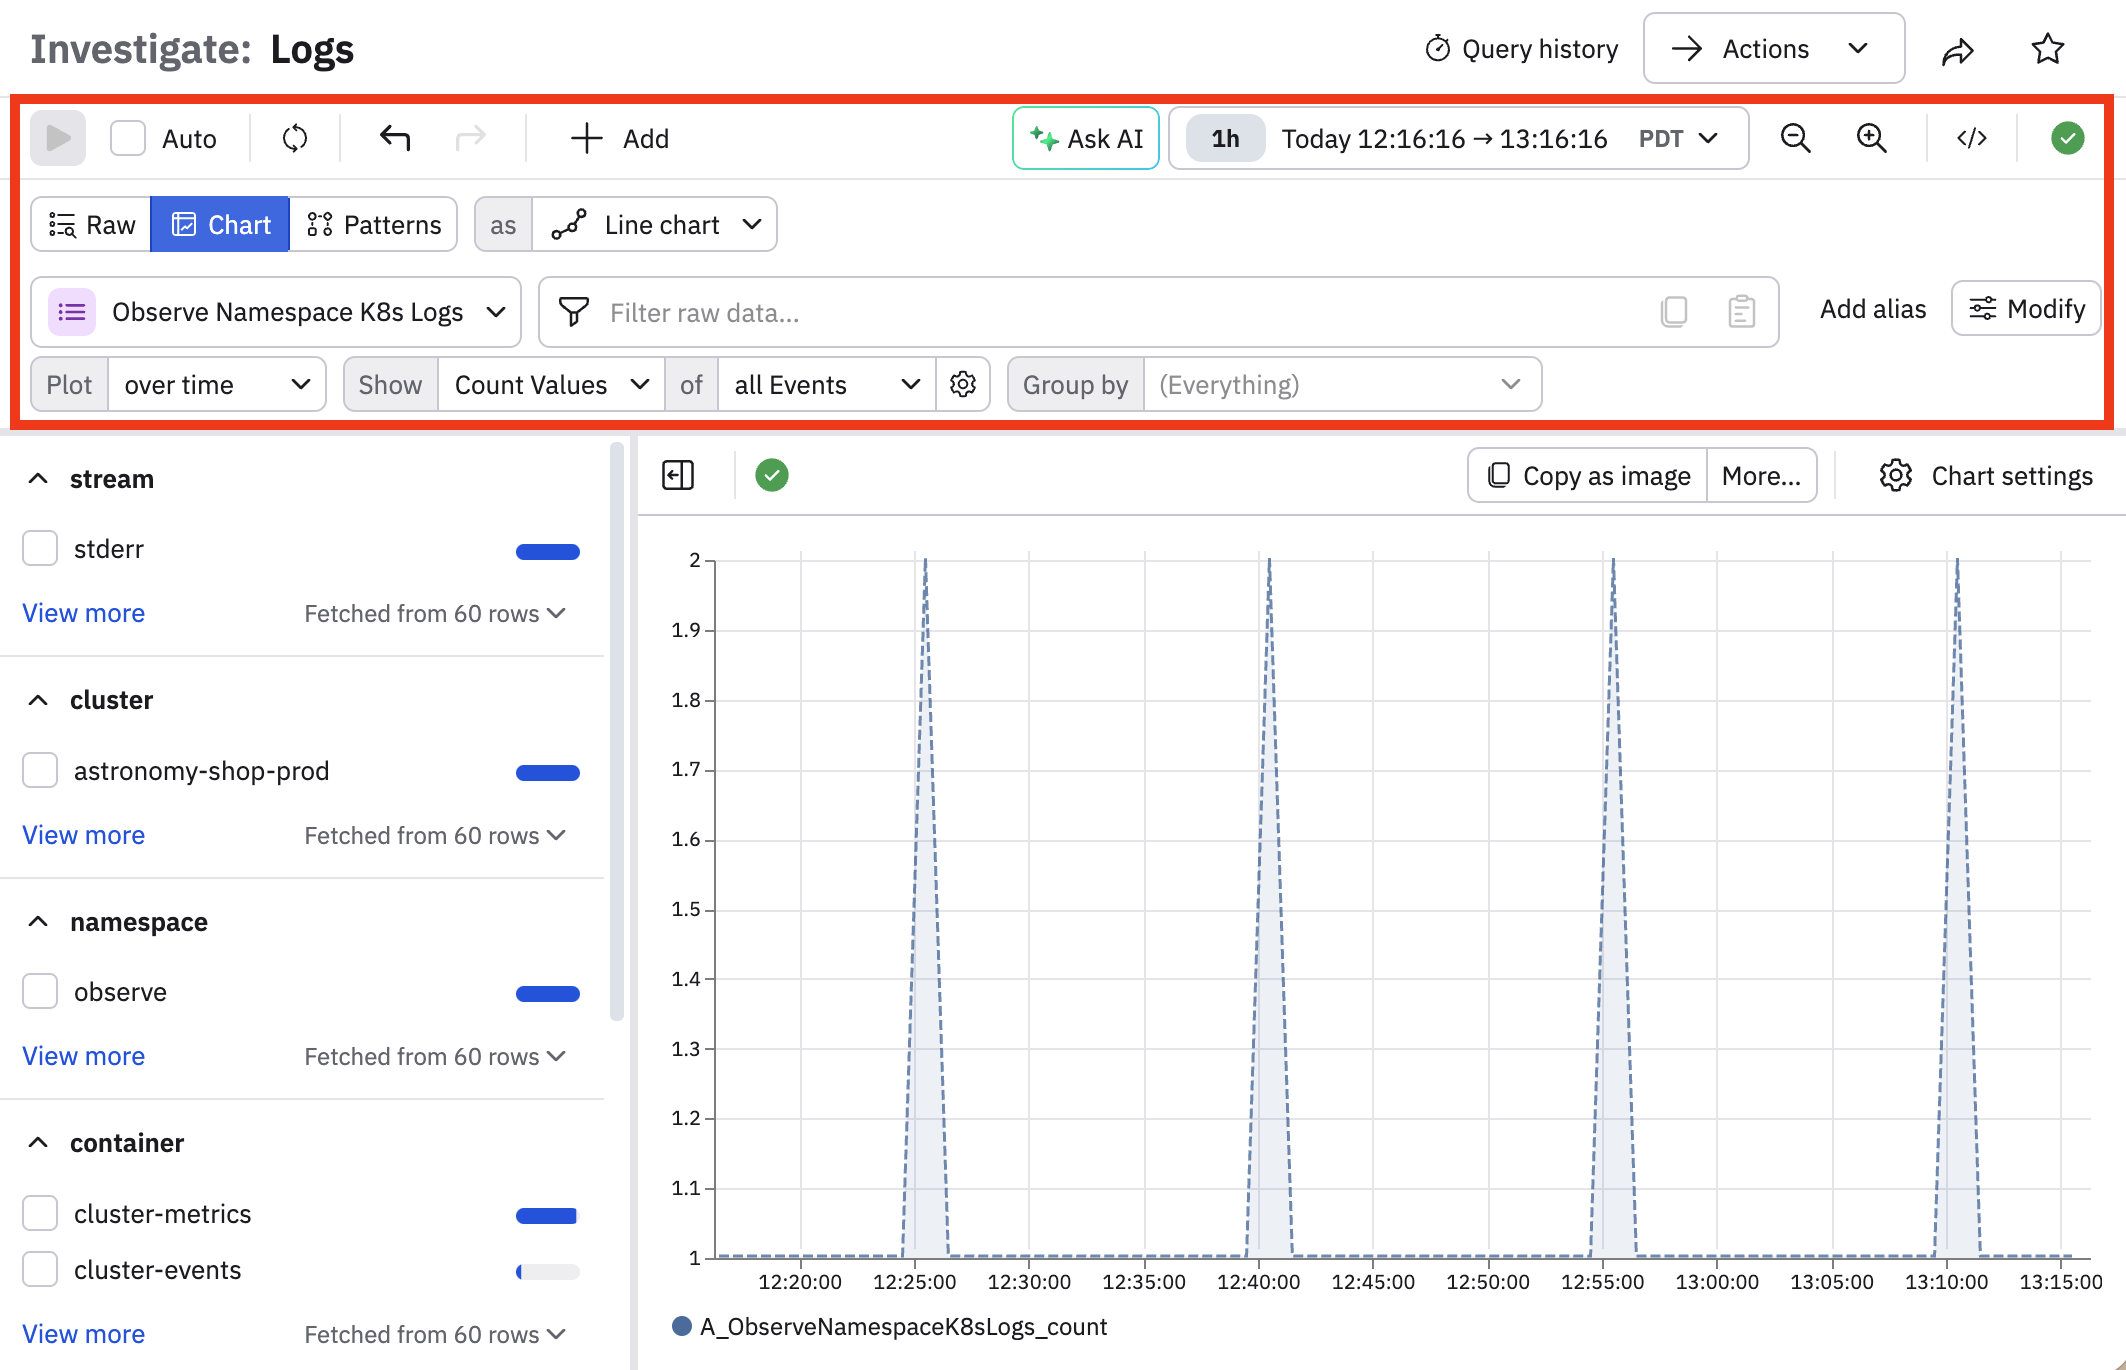Click the zoom in magnifier icon
This screenshot has width=2126, height=1370.
tap(1871, 138)
